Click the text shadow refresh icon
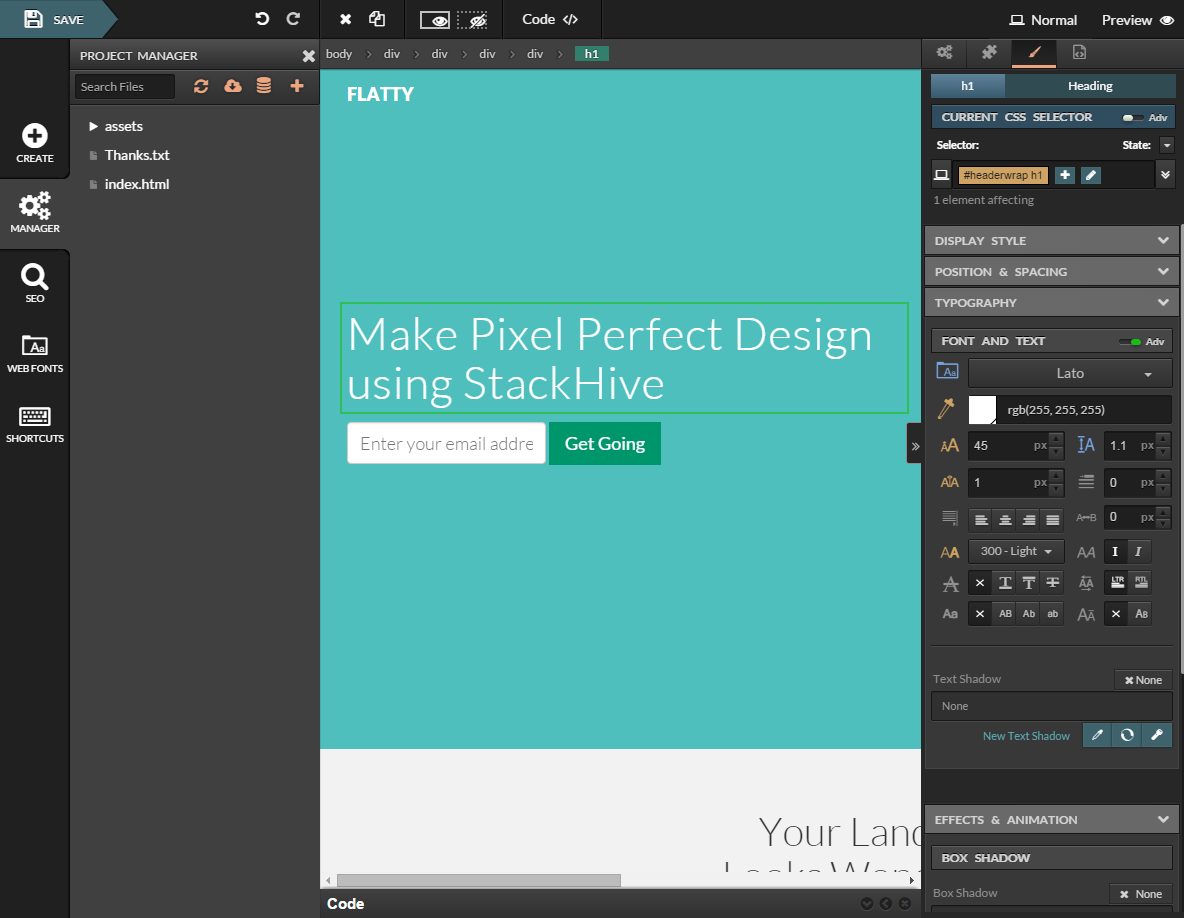Viewport: 1184px width, 918px height. tap(1127, 735)
